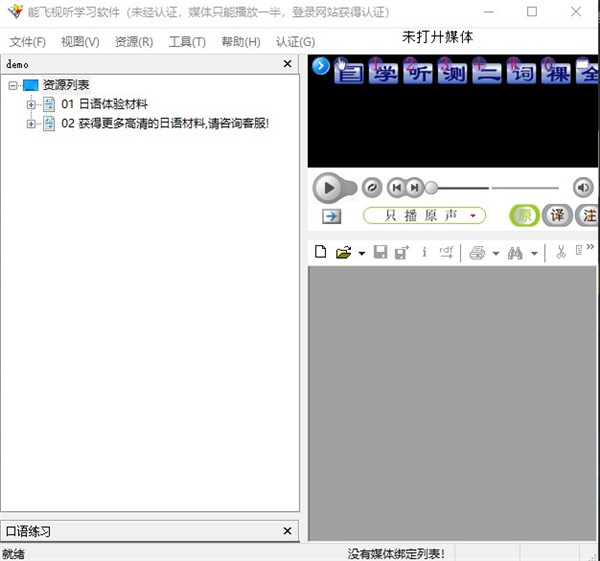The height and width of the screenshot is (561, 600).
Task: Mute the speaker volume icon
Action: pos(582,187)
